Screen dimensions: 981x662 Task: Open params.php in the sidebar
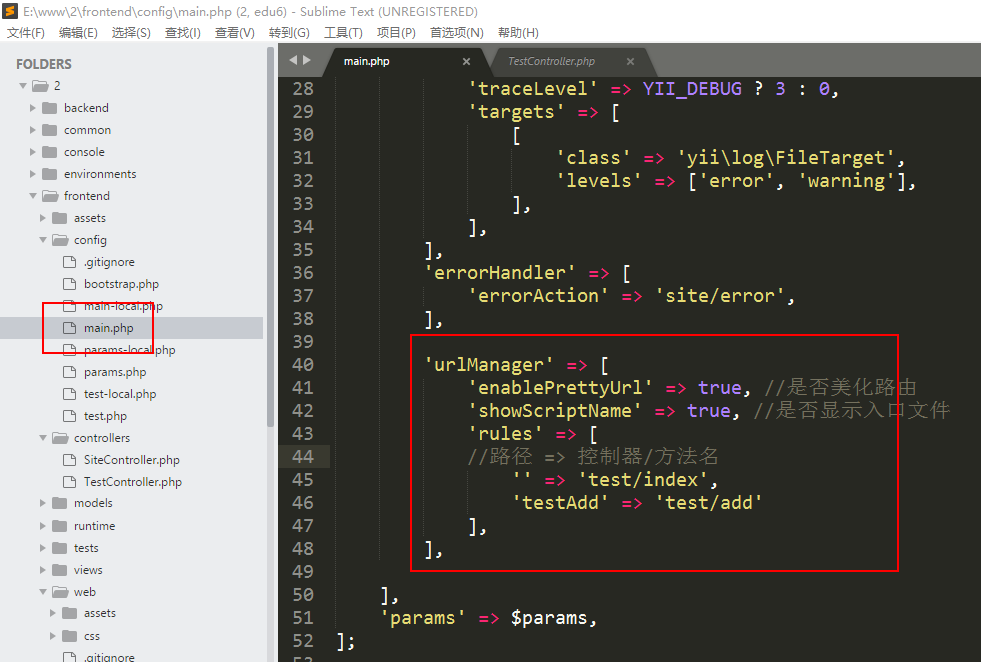tap(114, 372)
